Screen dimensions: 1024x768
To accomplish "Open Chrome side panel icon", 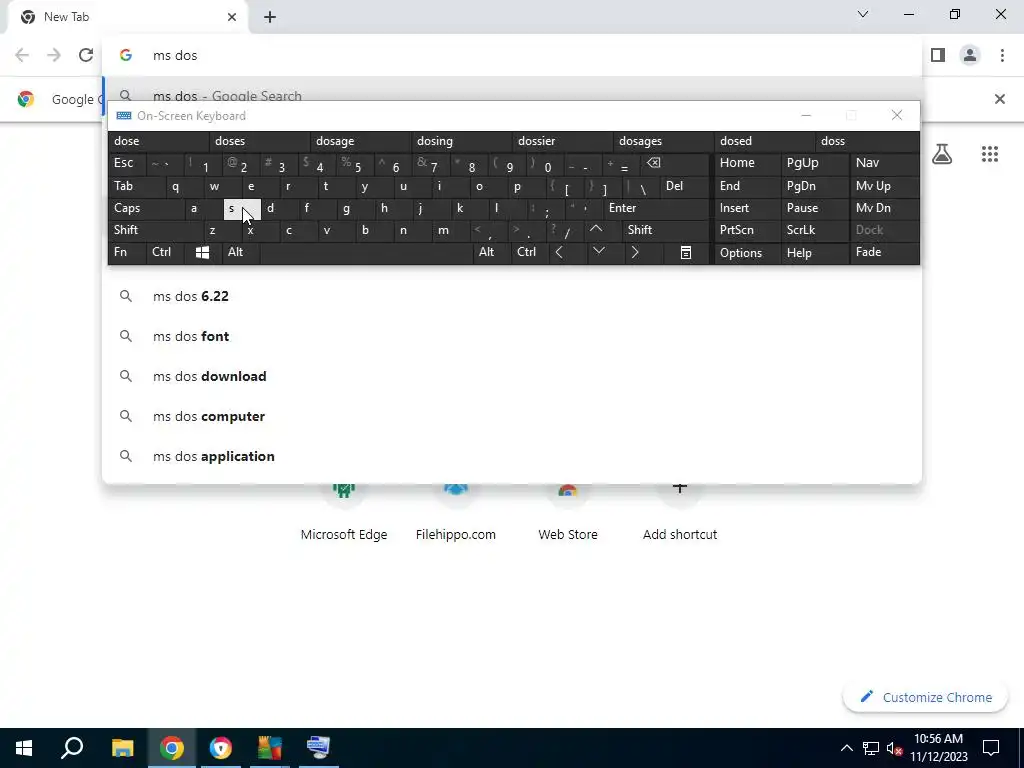I will 938,55.
